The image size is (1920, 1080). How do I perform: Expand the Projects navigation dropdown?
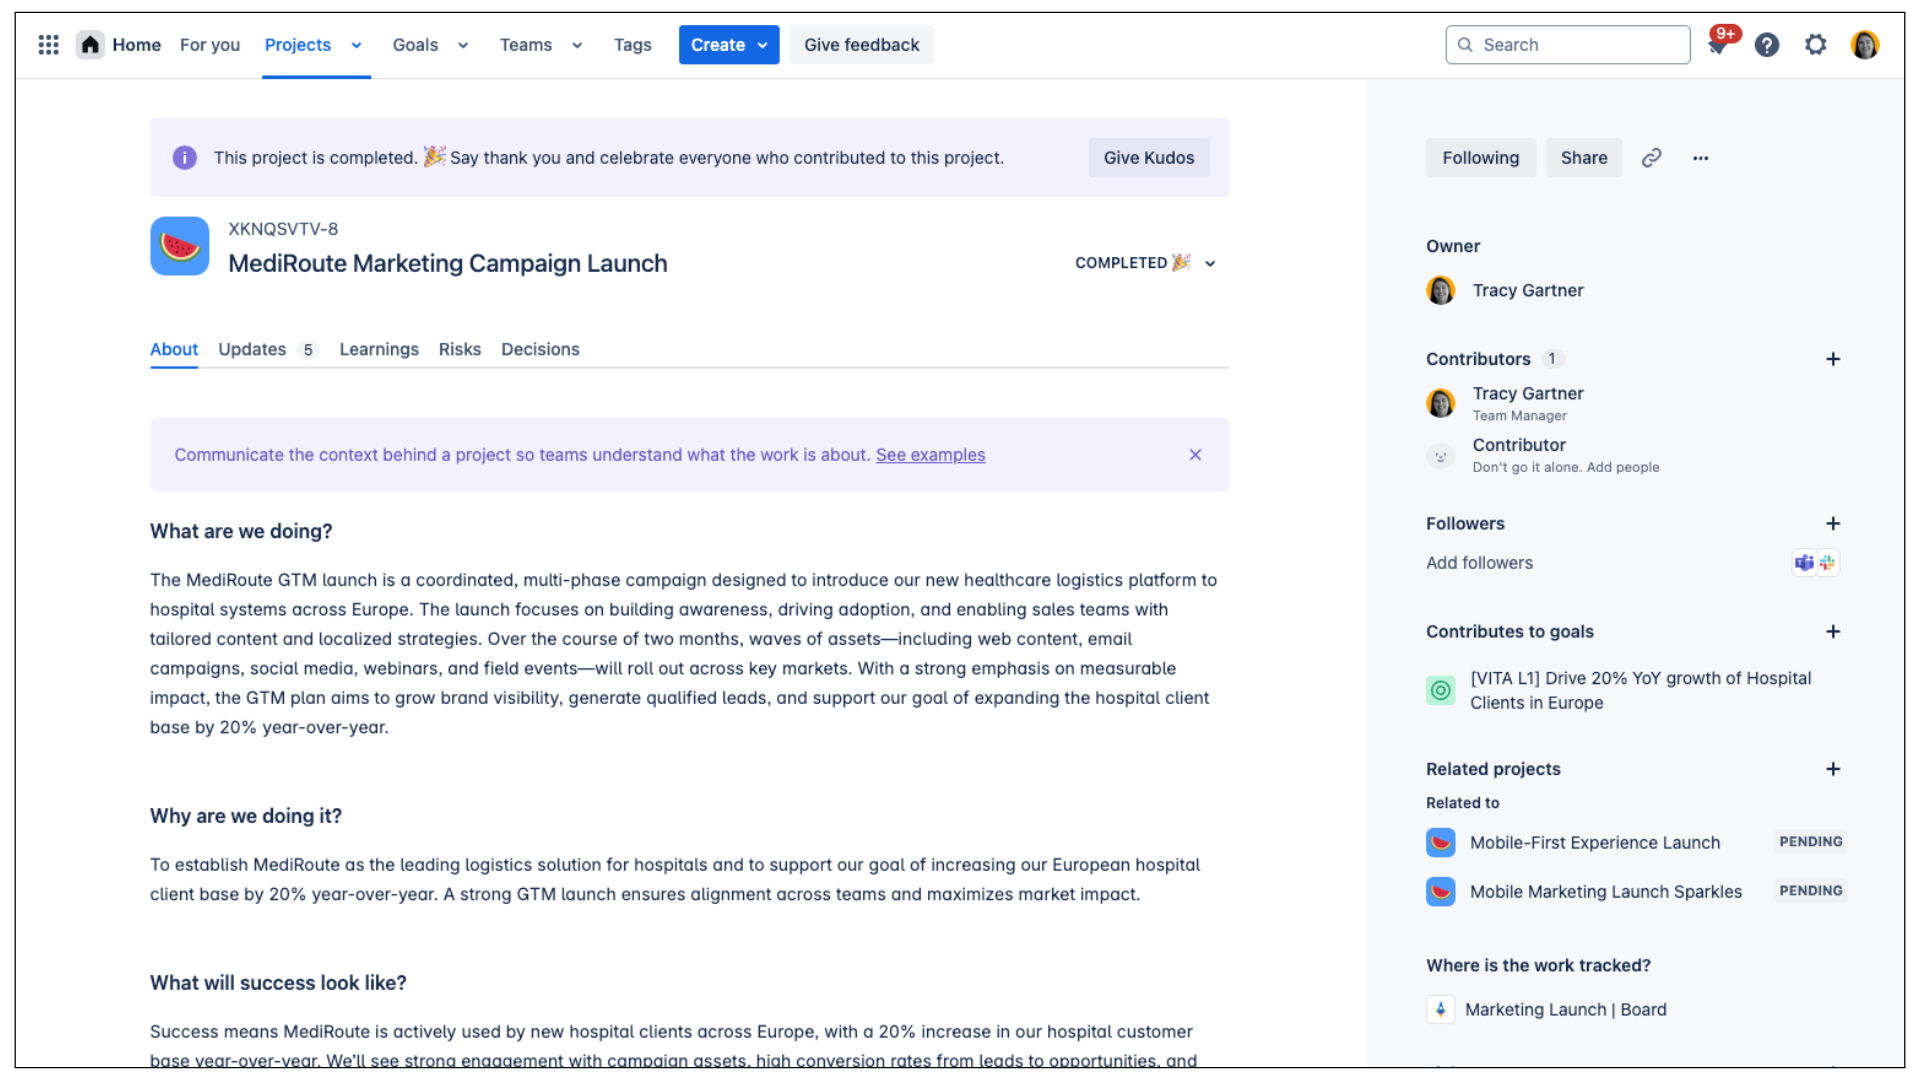[356, 45]
